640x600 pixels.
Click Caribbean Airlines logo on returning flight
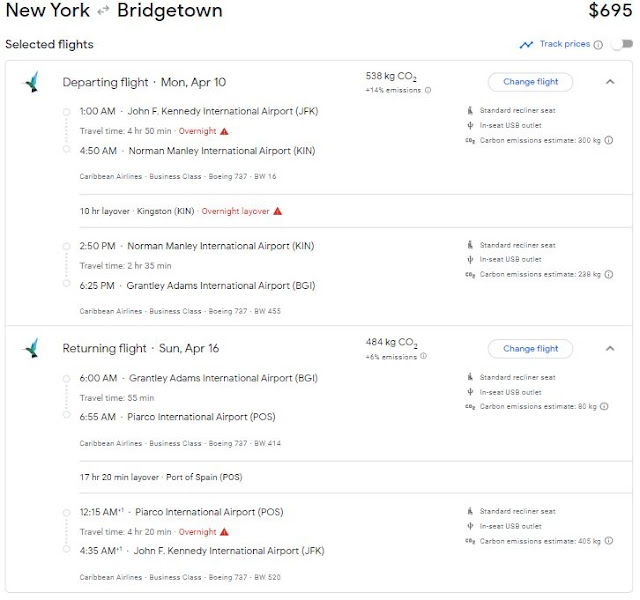coord(32,348)
